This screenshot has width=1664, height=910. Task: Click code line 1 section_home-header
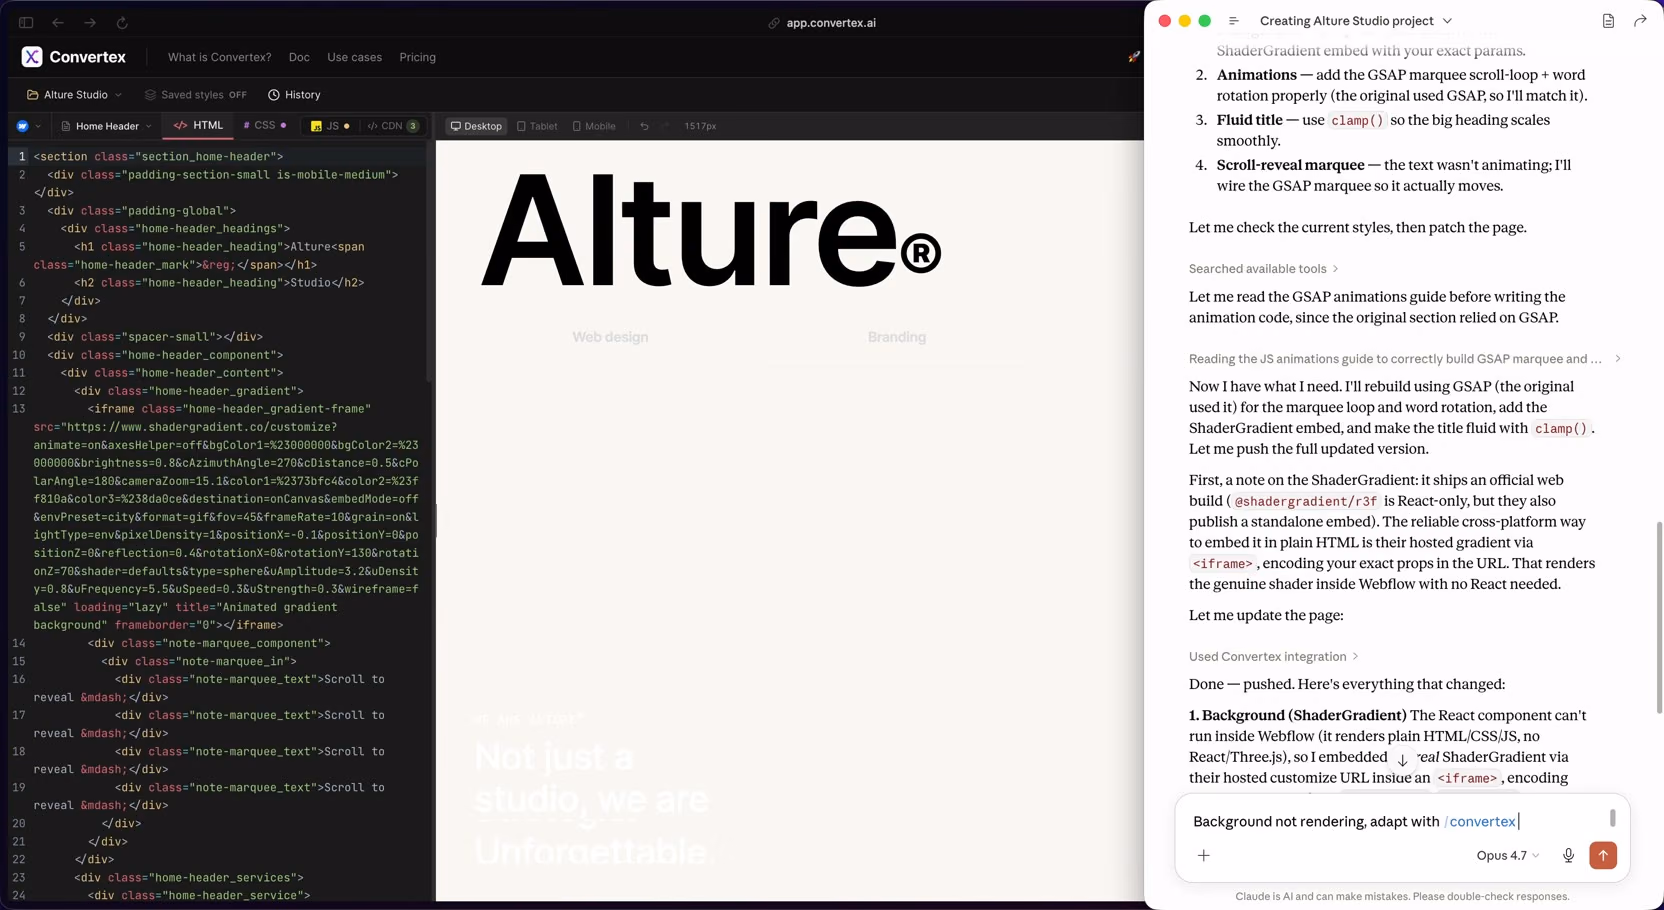pos(158,157)
